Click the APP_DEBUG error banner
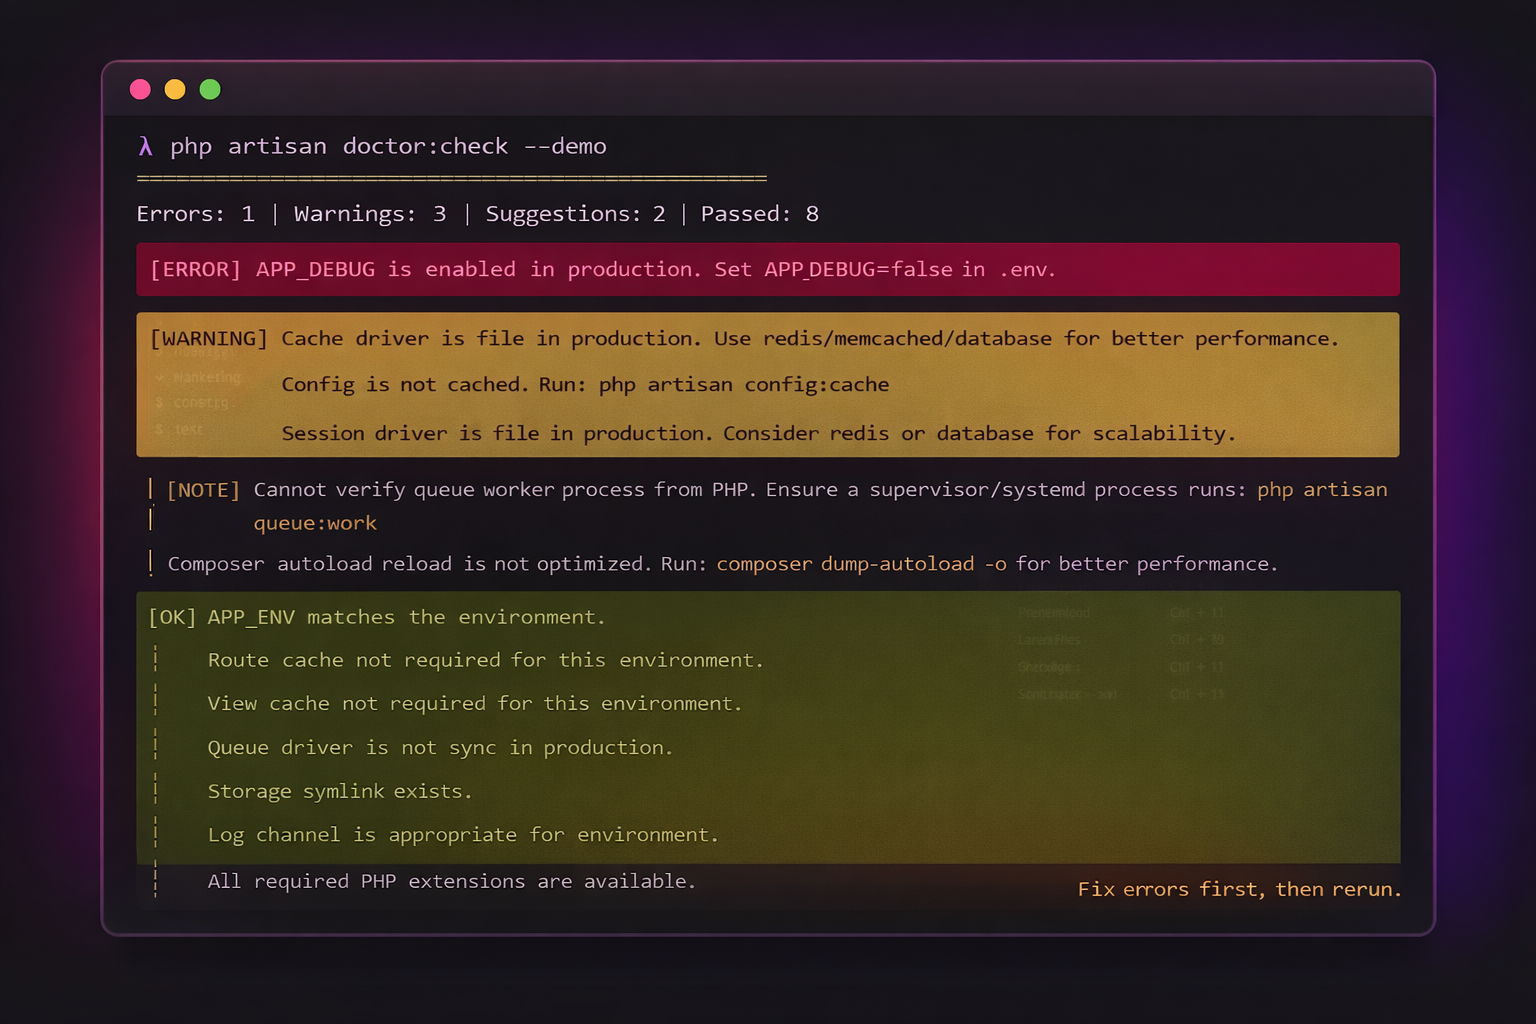 [x=768, y=269]
